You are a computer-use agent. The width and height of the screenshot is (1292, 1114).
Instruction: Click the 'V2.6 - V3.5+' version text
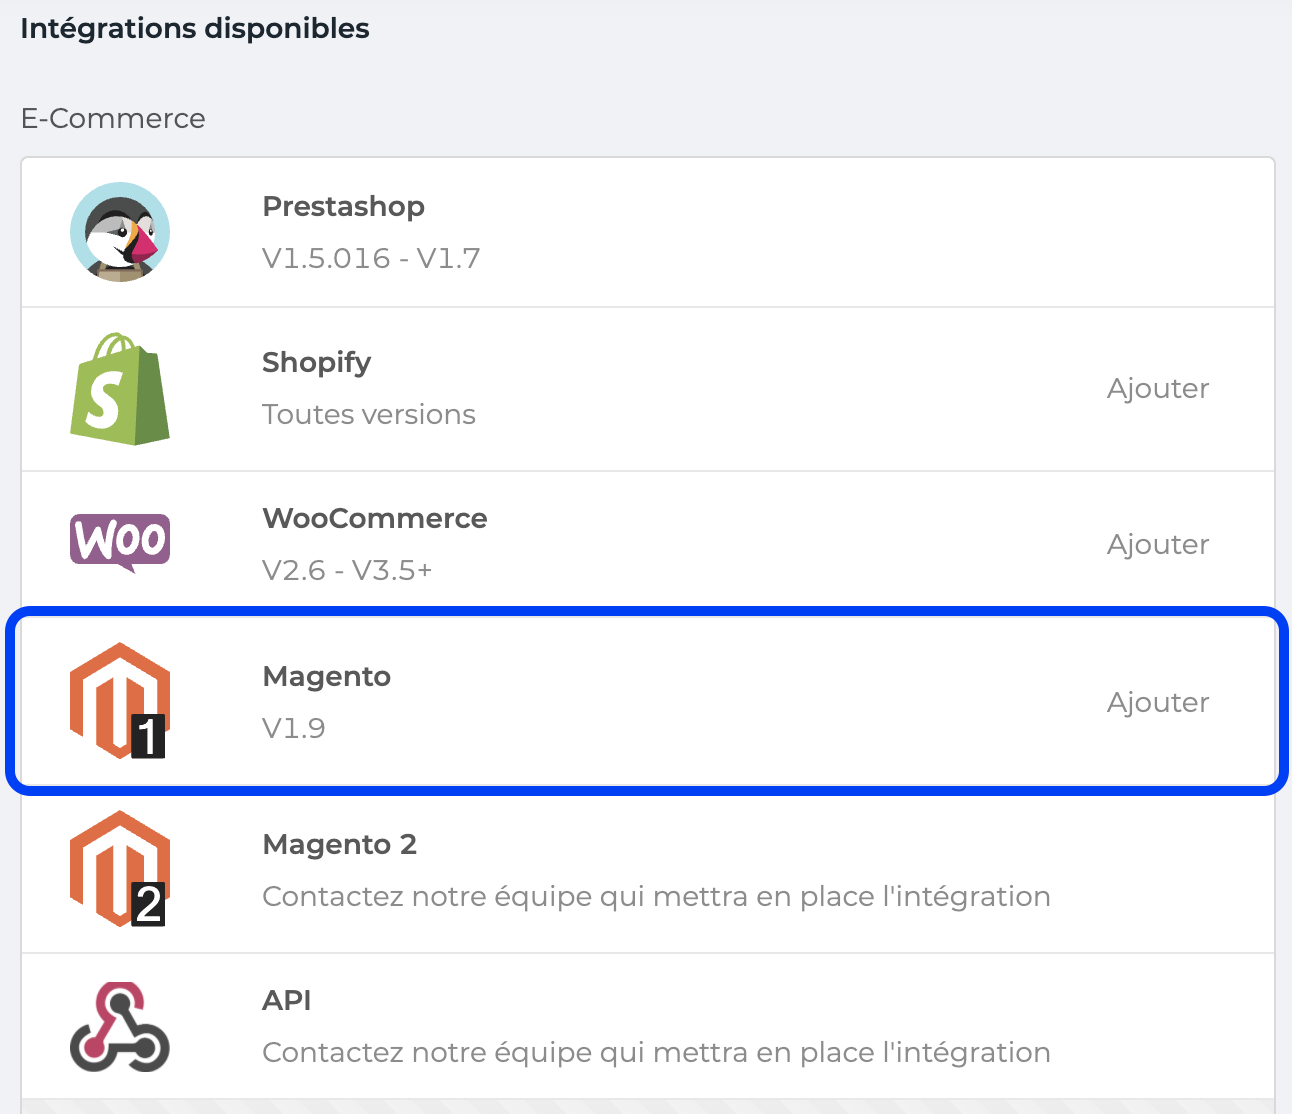[x=346, y=569]
